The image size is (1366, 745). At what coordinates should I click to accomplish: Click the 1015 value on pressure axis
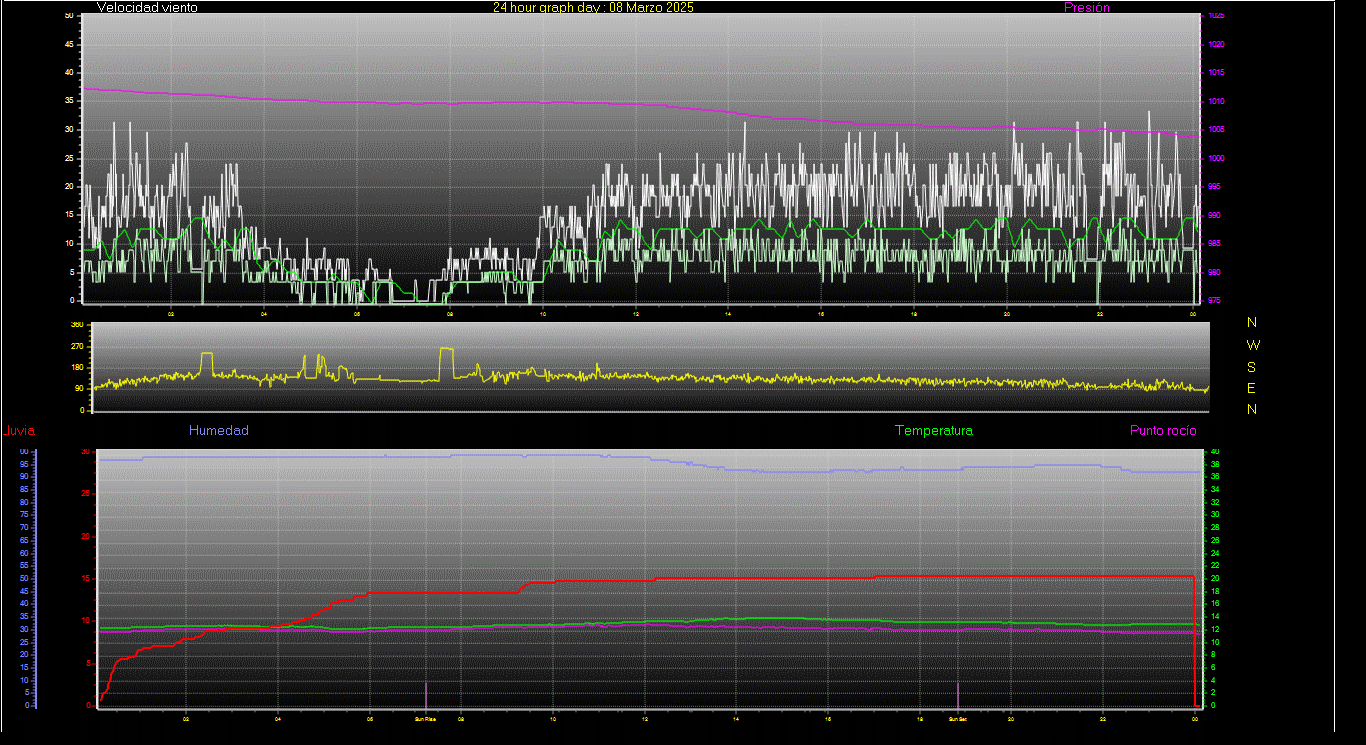click(x=1215, y=73)
